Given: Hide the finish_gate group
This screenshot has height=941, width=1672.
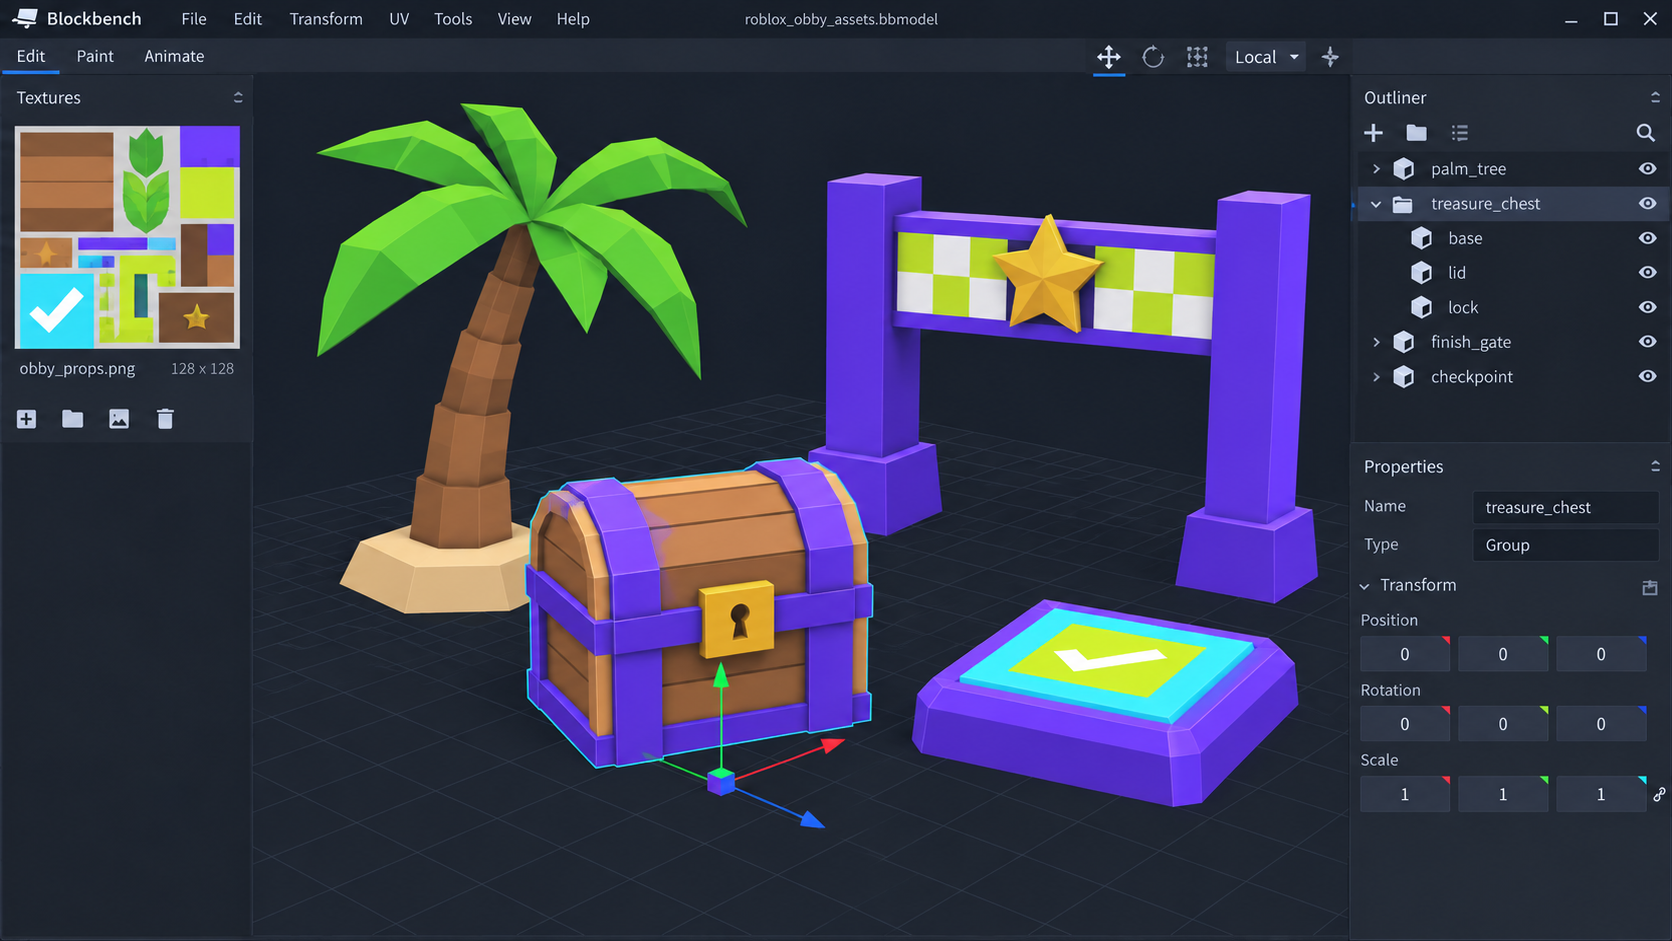Looking at the screenshot, I should pos(1647,341).
